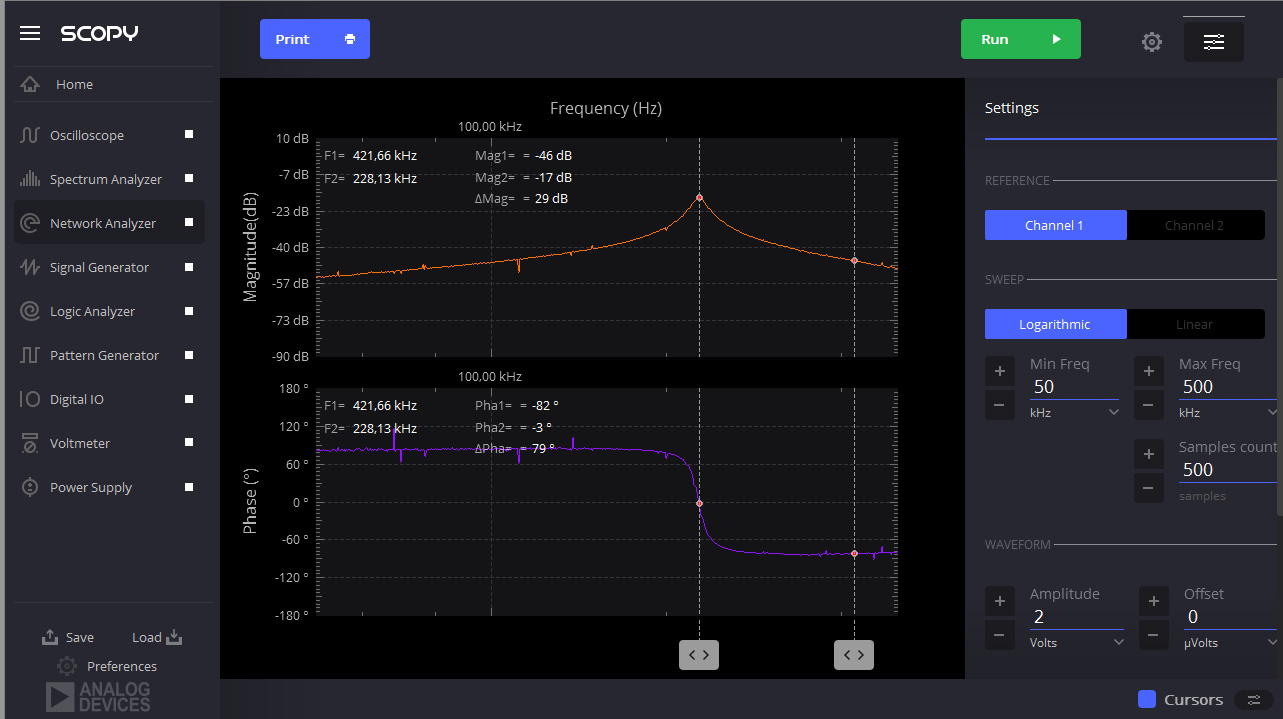Image resolution: width=1283 pixels, height=719 pixels.
Task: Decrease Offset with minus button
Action: point(1154,635)
